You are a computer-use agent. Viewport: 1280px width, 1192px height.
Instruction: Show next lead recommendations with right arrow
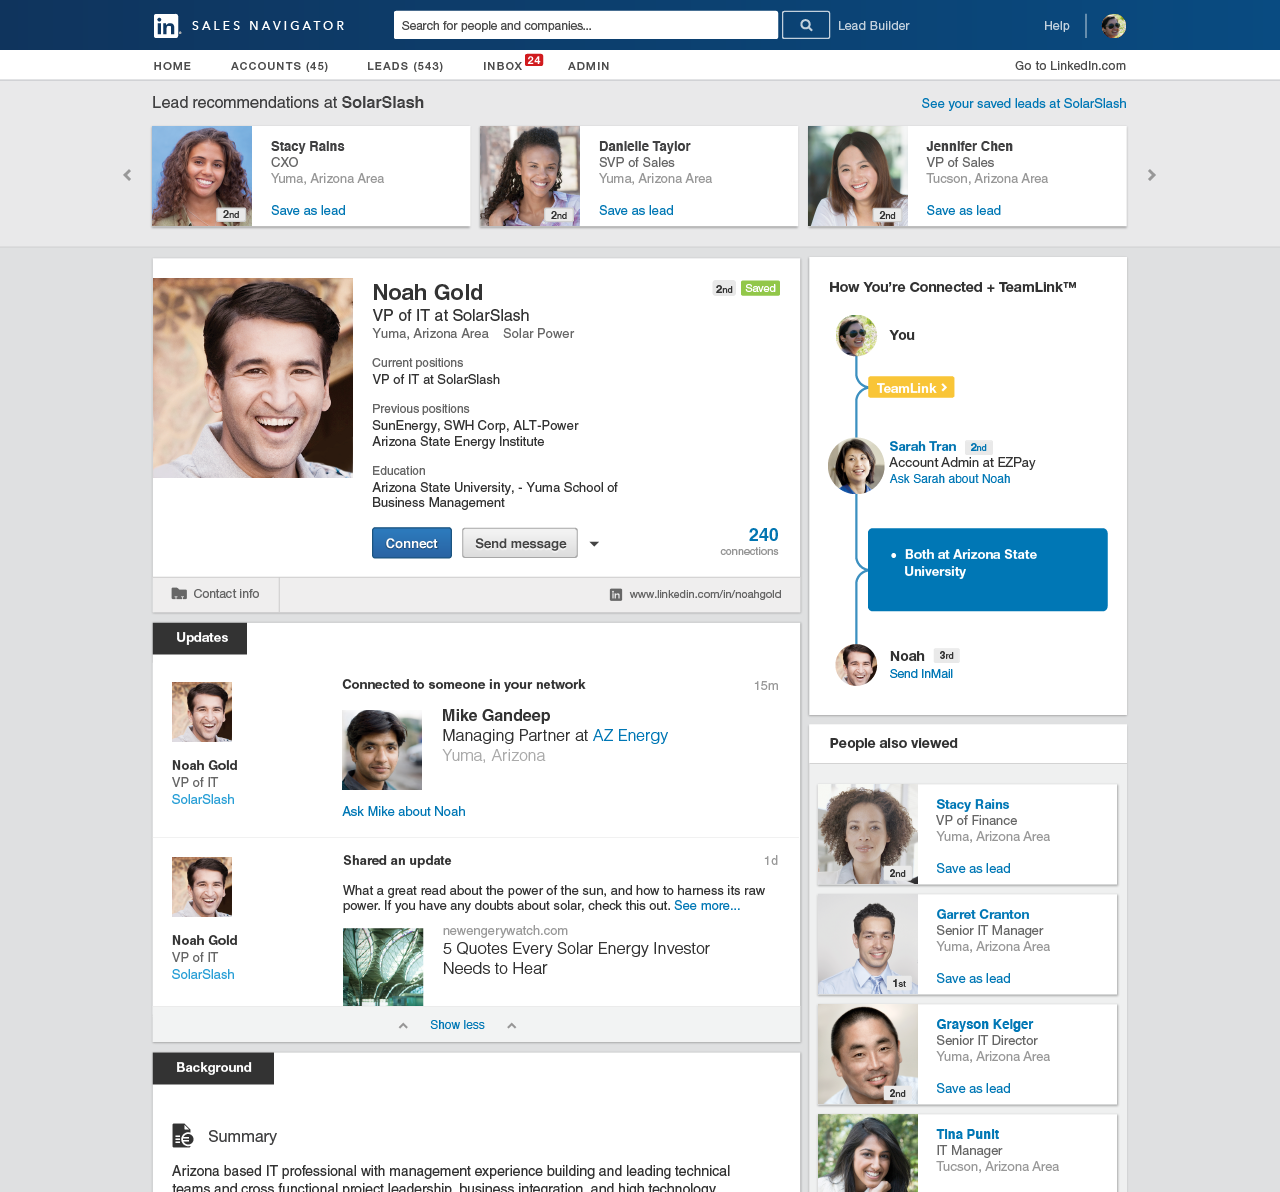point(1152,175)
